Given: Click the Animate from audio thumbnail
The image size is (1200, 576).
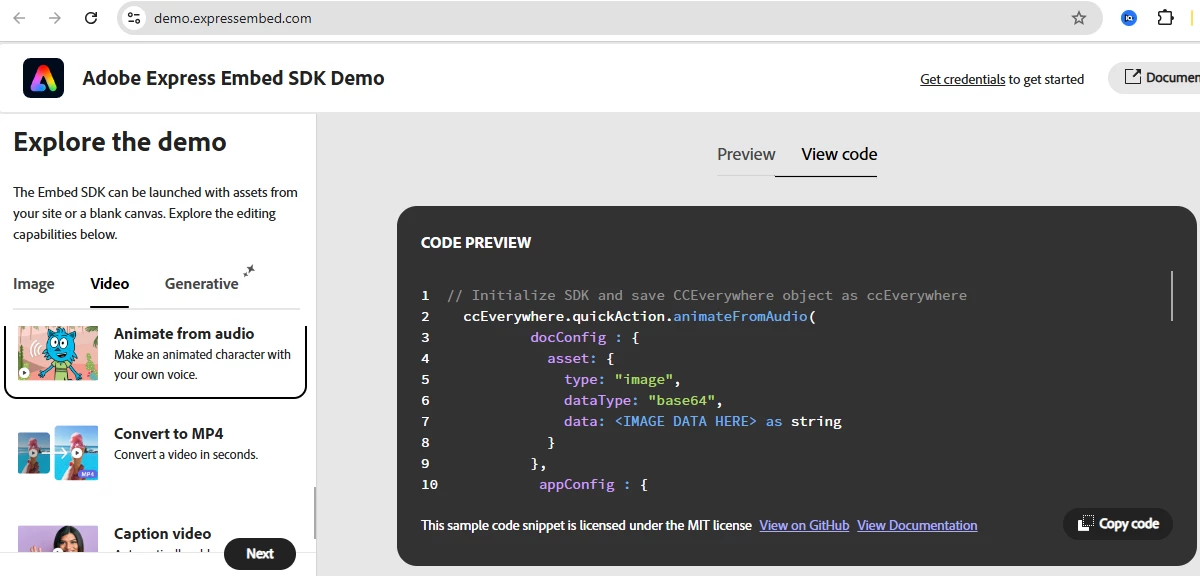Looking at the screenshot, I should coord(58,353).
